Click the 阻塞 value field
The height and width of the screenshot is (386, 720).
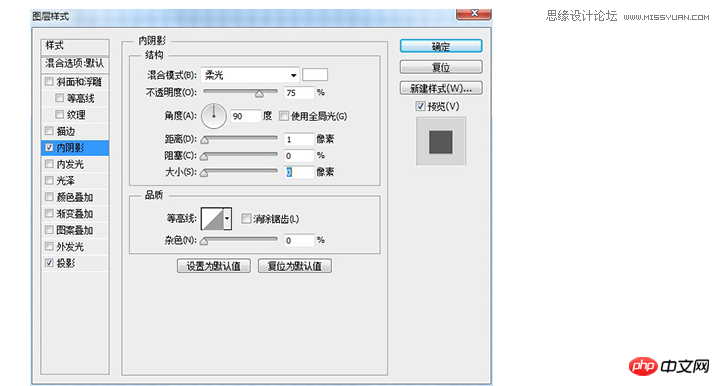click(299, 156)
